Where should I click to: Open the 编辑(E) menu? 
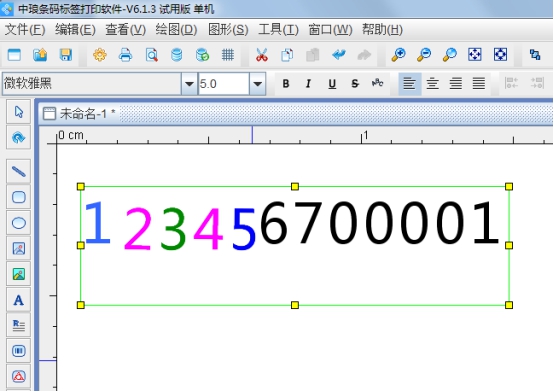[75, 30]
